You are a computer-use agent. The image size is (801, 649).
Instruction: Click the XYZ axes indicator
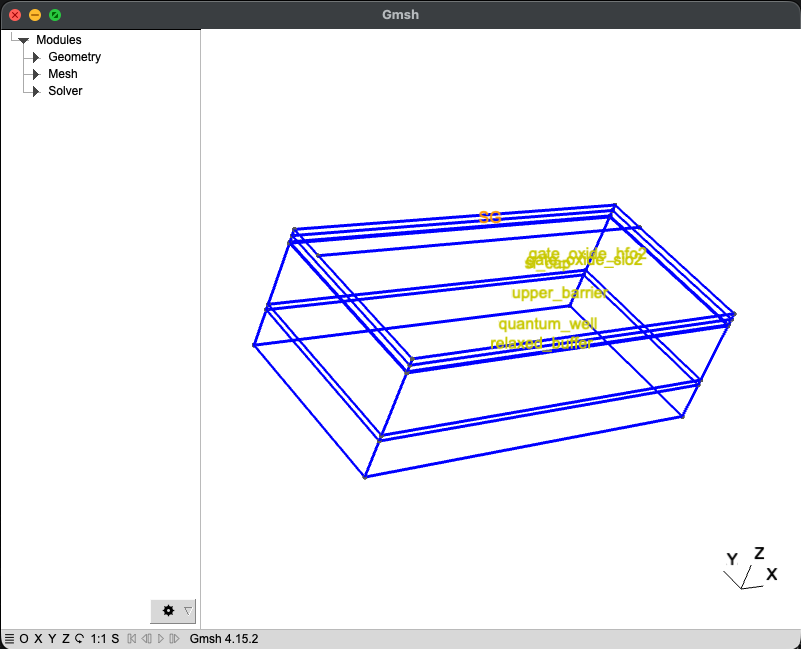pos(750,568)
